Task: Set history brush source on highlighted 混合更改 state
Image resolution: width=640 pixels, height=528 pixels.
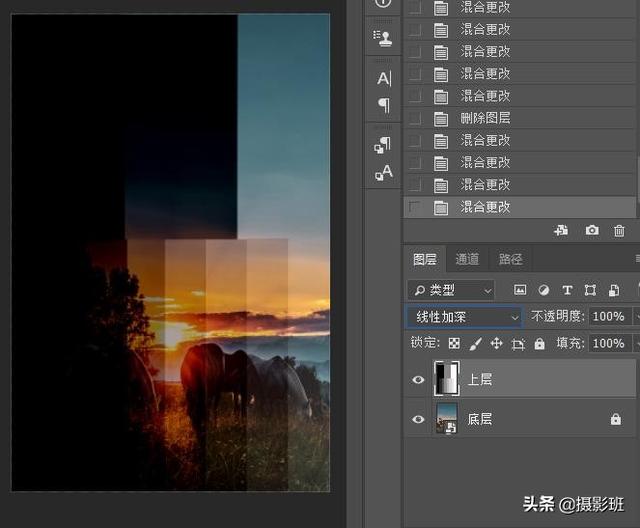Action: (x=415, y=207)
